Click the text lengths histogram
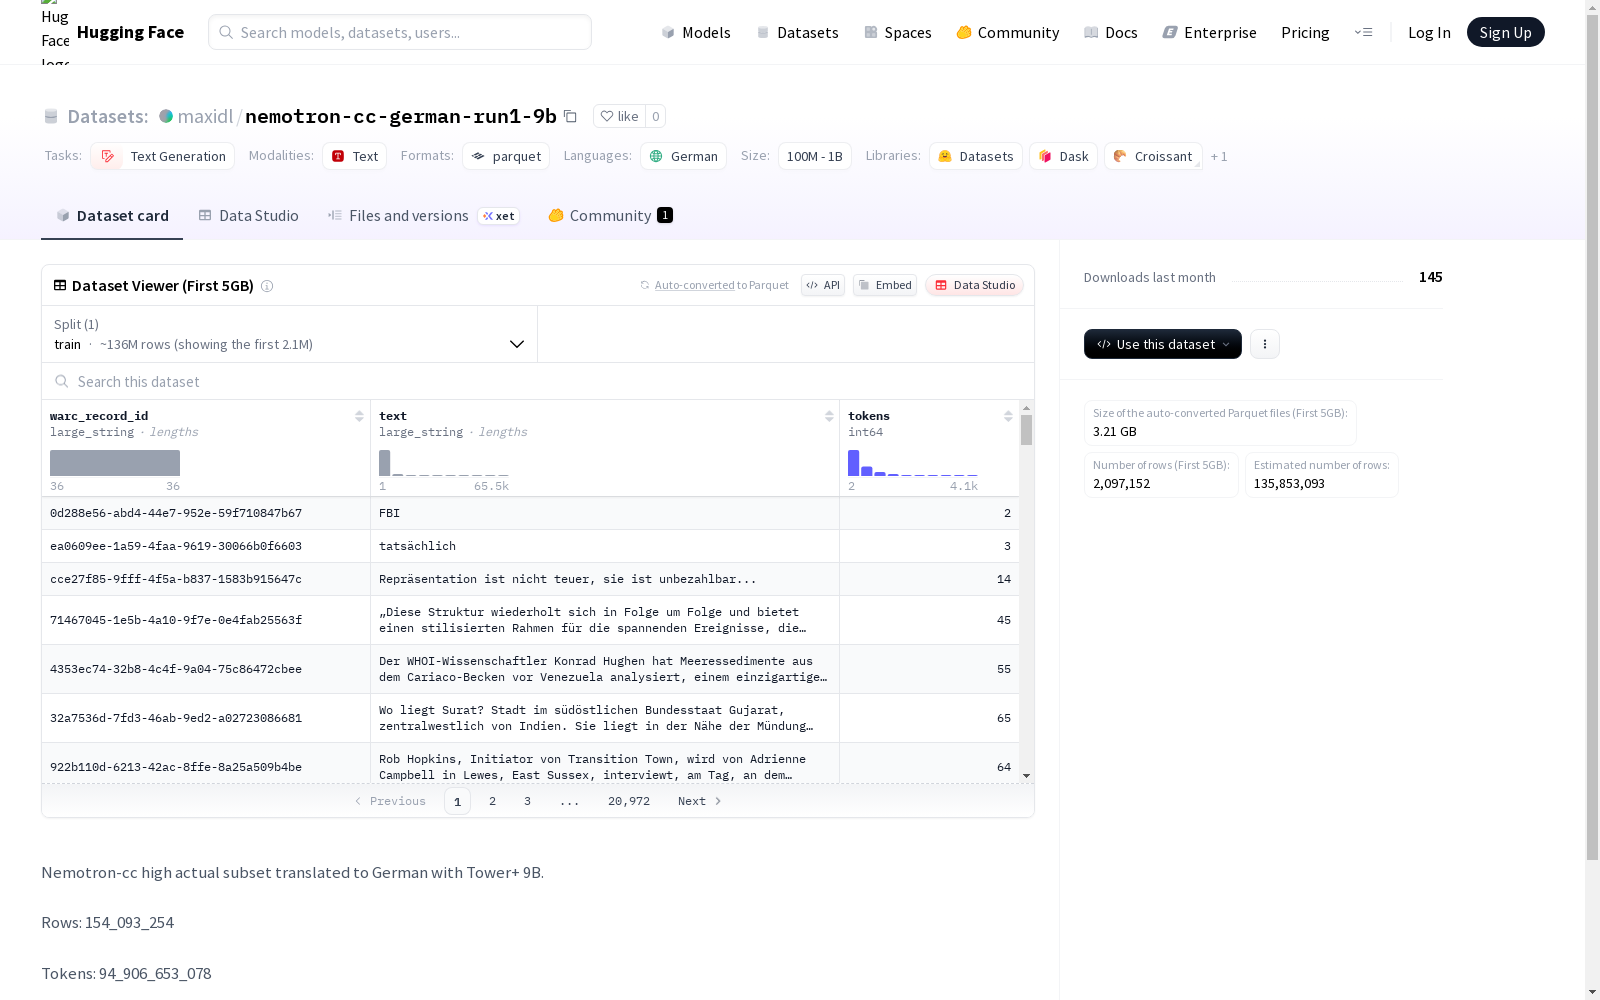Viewport: 1600px width, 1000px height. [443, 463]
